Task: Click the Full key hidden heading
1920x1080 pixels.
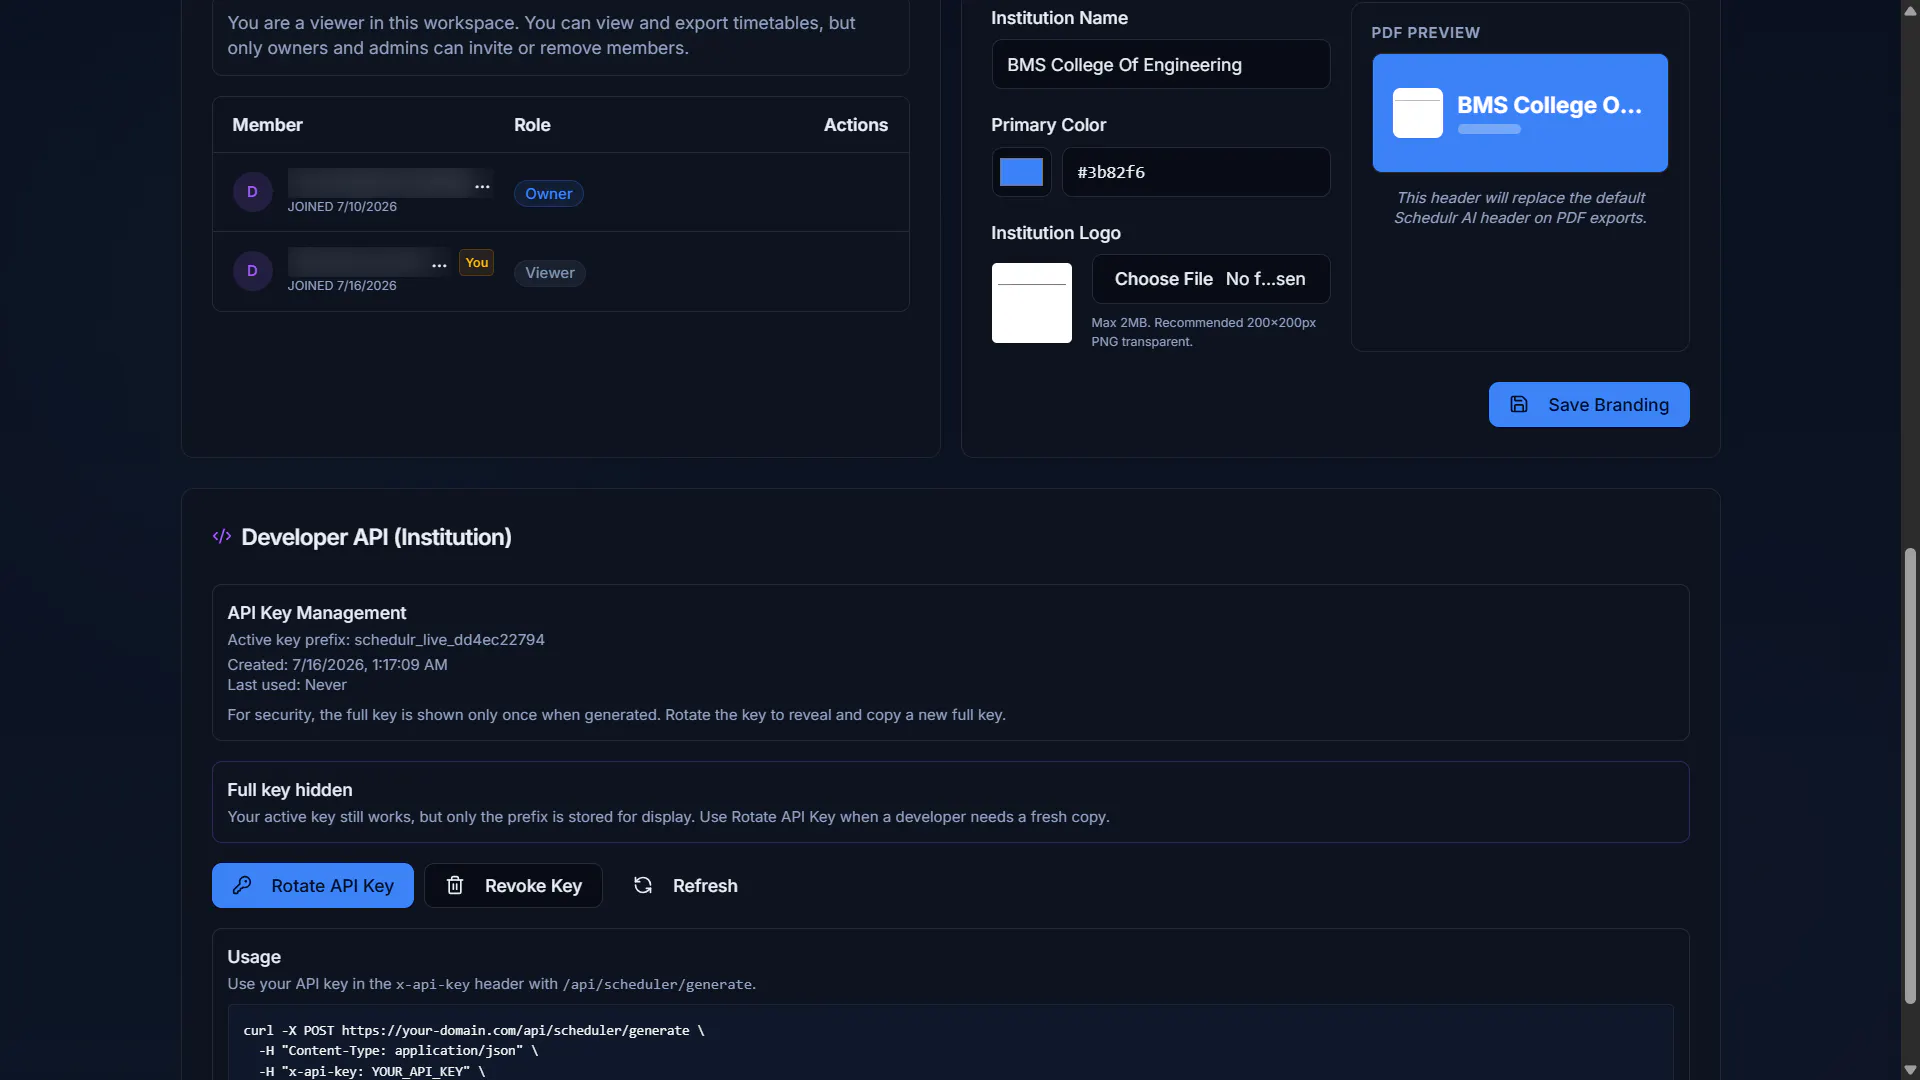Action: (289, 790)
